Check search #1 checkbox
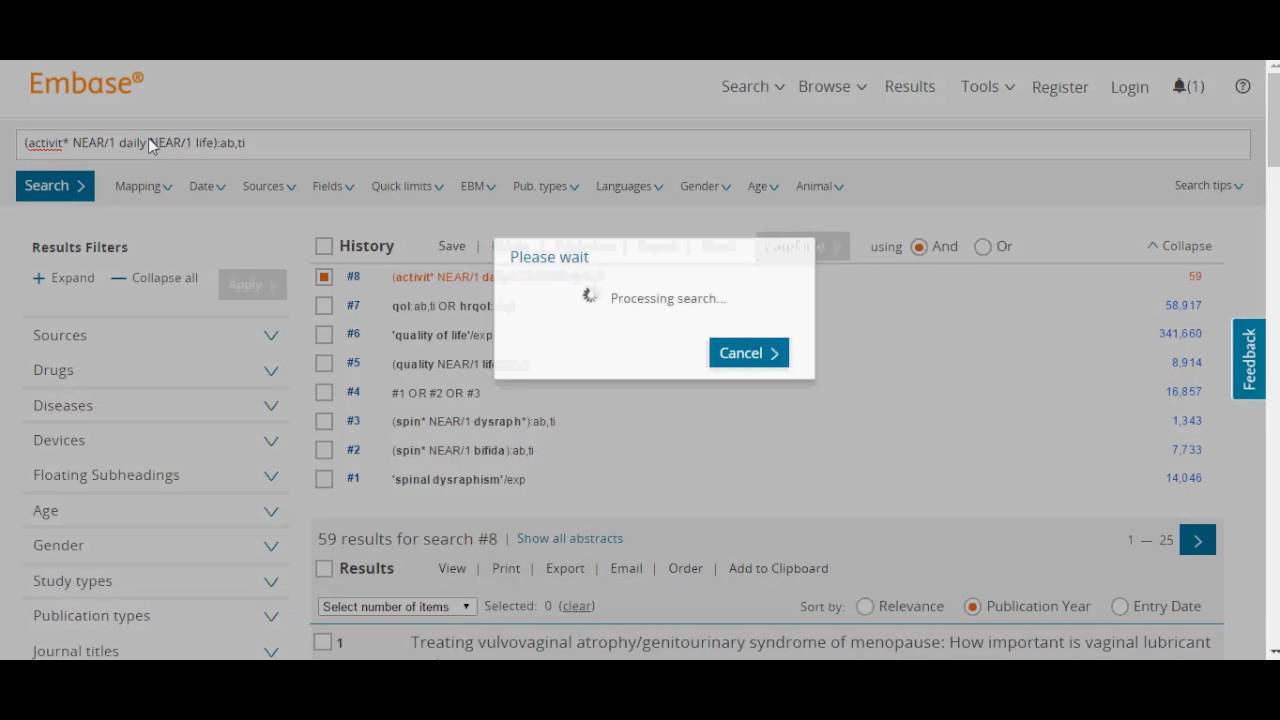This screenshot has height=720, width=1280. pyautogui.click(x=324, y=479)
